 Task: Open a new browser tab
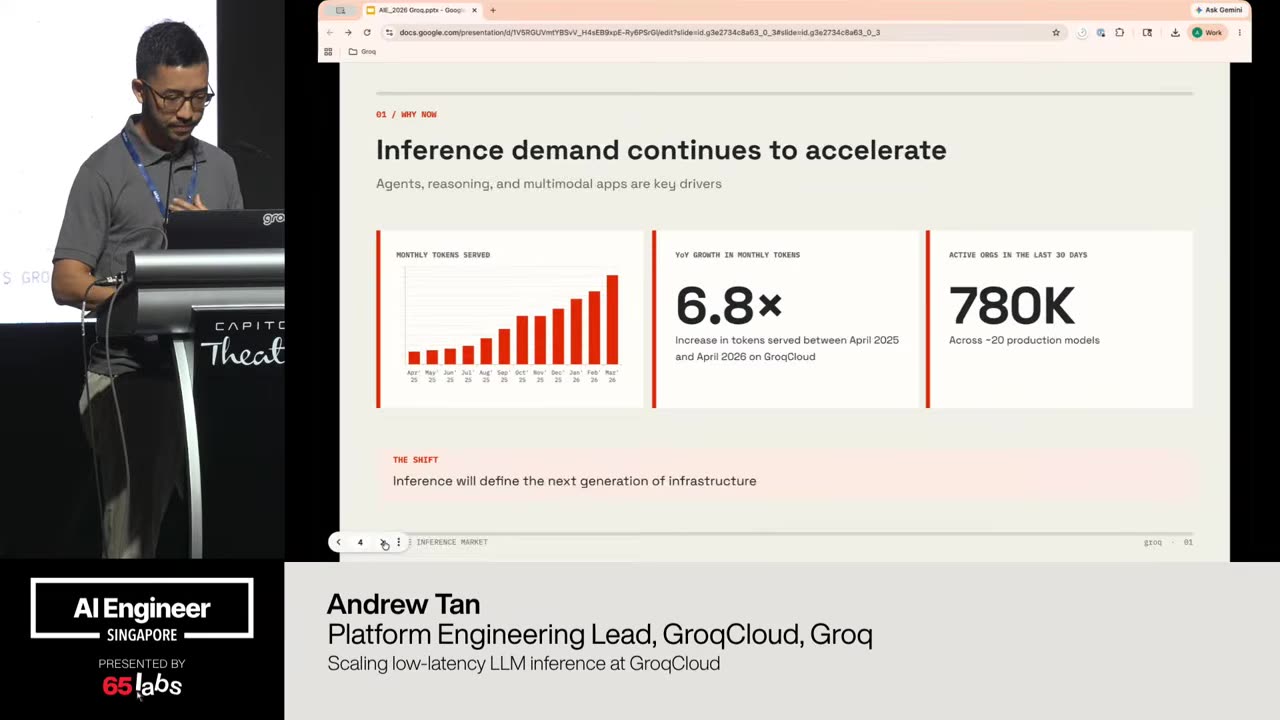[492, 10]
